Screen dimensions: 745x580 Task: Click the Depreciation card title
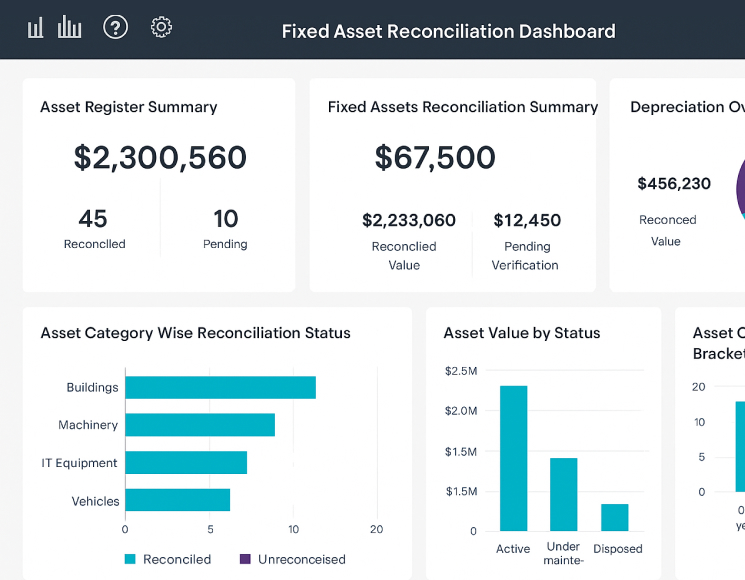point(688,107)
